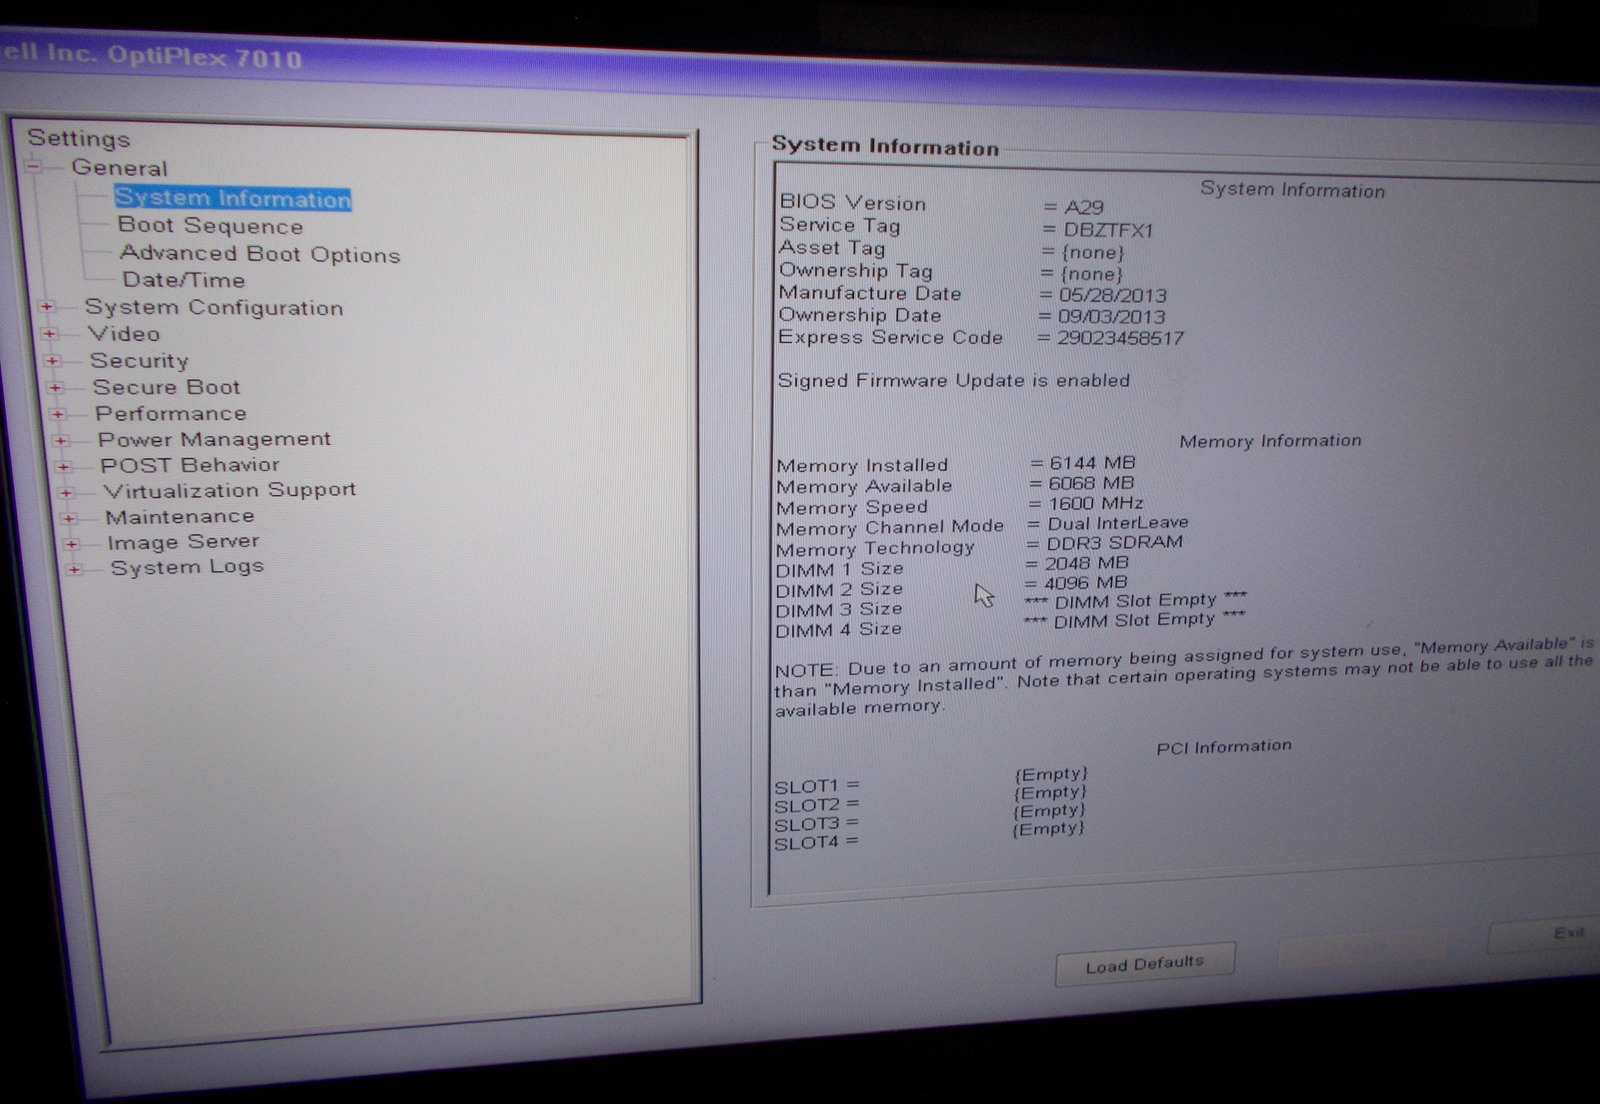The image size is (1600, 1104).
Task: Expand the Virtualization Support plus icon
Action: coord(66,492)
